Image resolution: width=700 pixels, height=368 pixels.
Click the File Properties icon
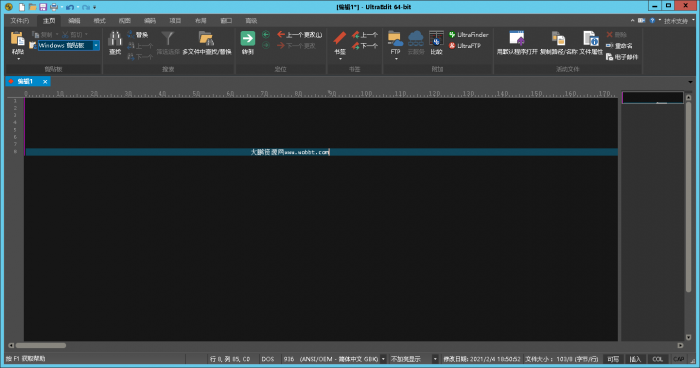click(x=591, y=39)
